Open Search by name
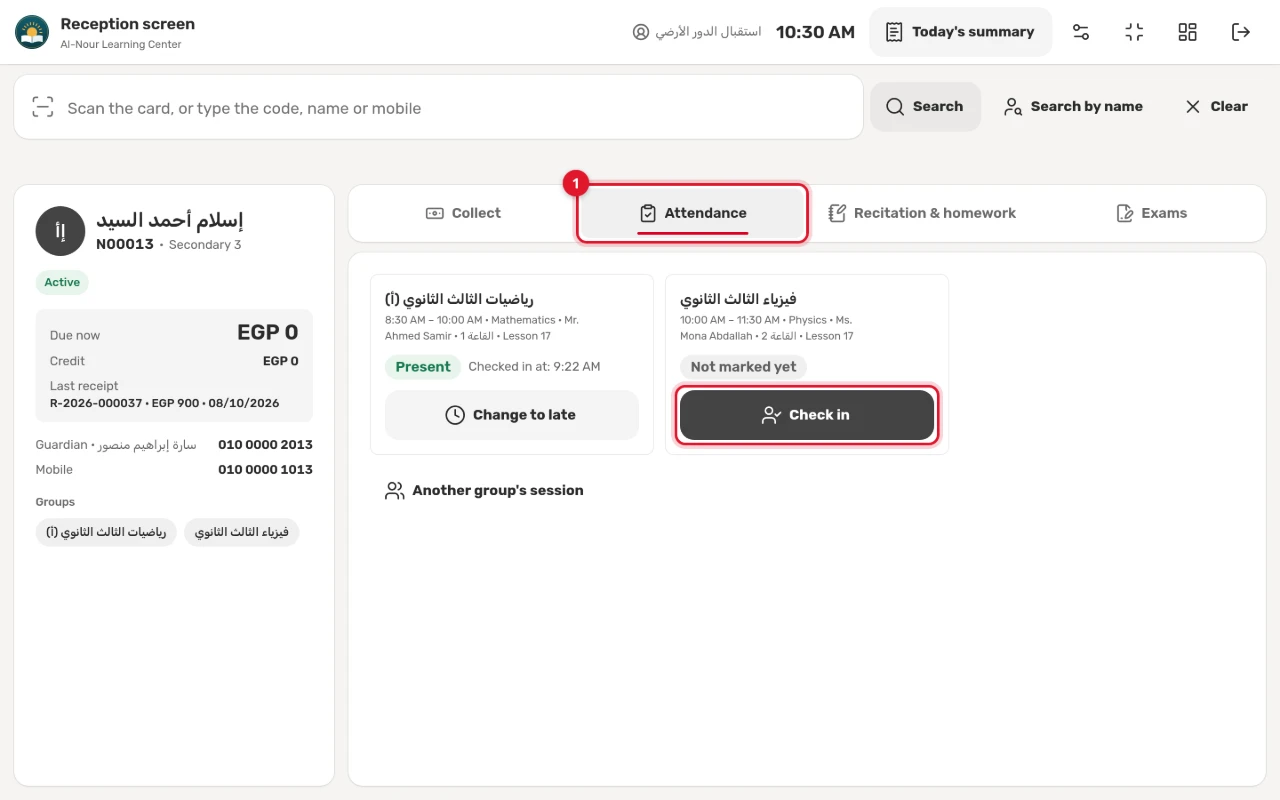This screenshot has width=1280, height=800. (x=1073, y=106)
